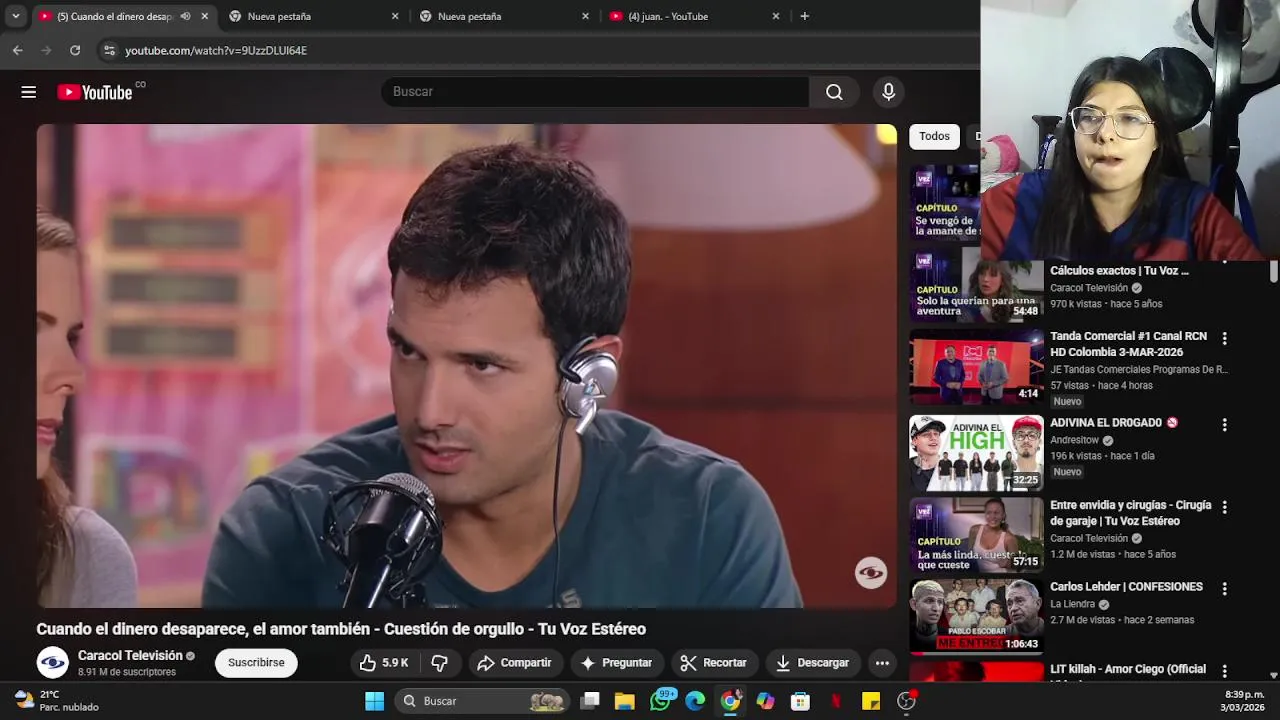Open Microsoft Store on the taskbar
1280x720 pixels.
point(800,701)
